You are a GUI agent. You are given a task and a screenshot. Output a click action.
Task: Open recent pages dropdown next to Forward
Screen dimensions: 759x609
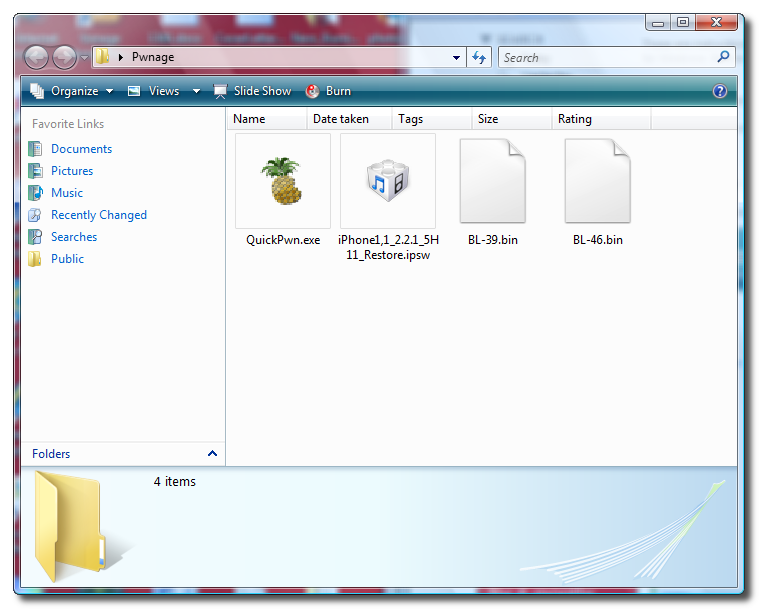pyautogui.click(x=84, y=58)
